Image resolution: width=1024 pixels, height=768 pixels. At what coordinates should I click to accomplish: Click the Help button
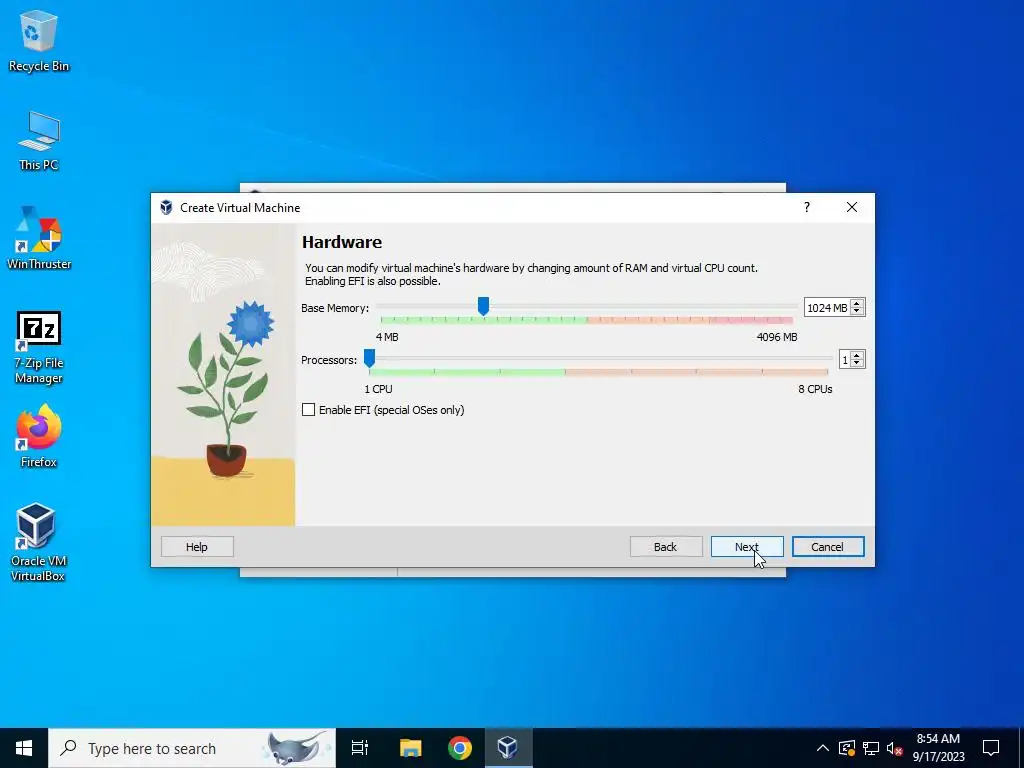pos(197,547)
